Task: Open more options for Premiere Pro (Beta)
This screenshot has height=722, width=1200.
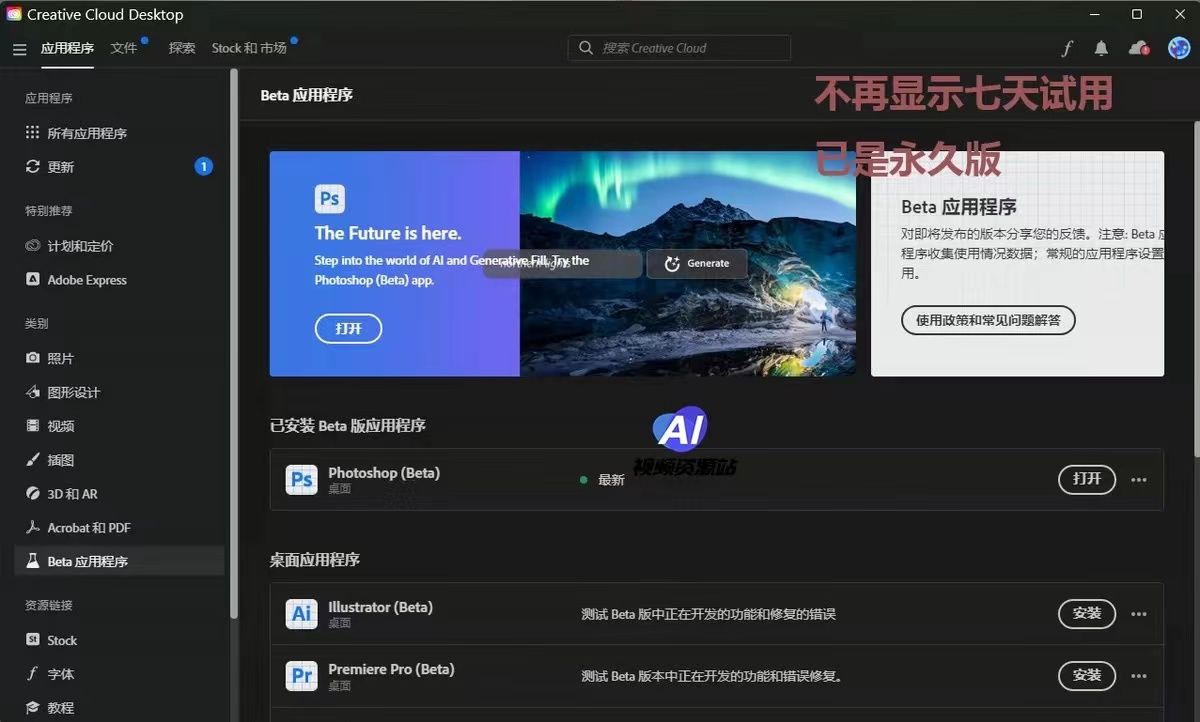Action: click(x=1139, y=676)
